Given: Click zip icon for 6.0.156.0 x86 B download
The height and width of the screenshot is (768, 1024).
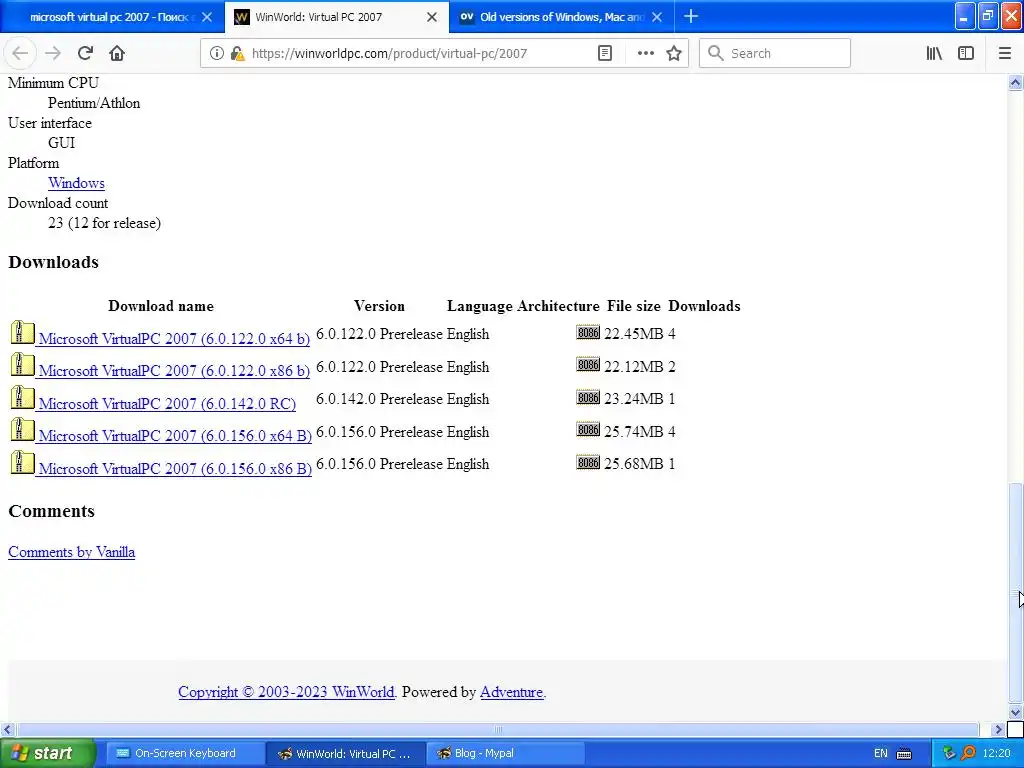Looking at the screenshot, I should click(22, 462).
